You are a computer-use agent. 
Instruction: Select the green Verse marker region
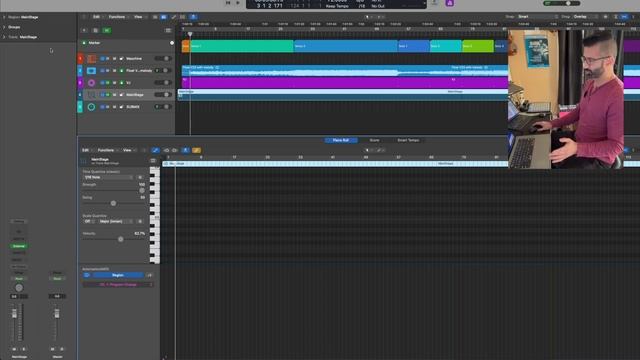pyautogui.click(x=242, y=46)
